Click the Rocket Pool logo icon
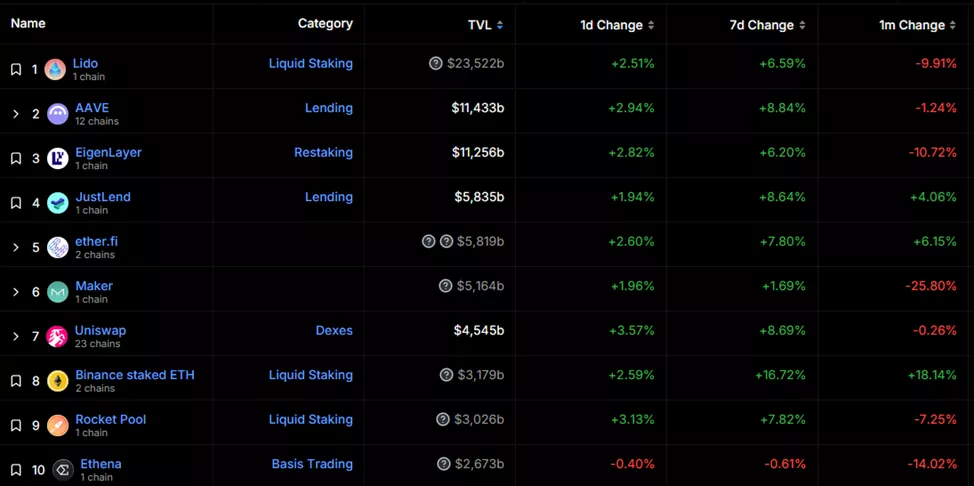 tap(58, 426)
